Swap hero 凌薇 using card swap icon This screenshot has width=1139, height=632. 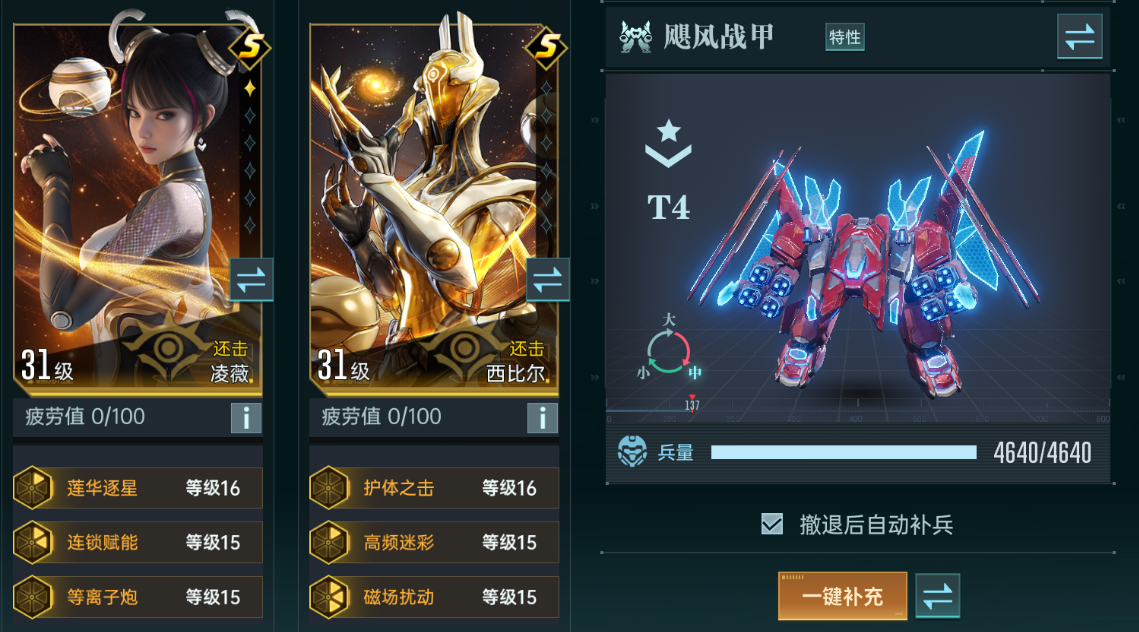(x=251, y=280)
